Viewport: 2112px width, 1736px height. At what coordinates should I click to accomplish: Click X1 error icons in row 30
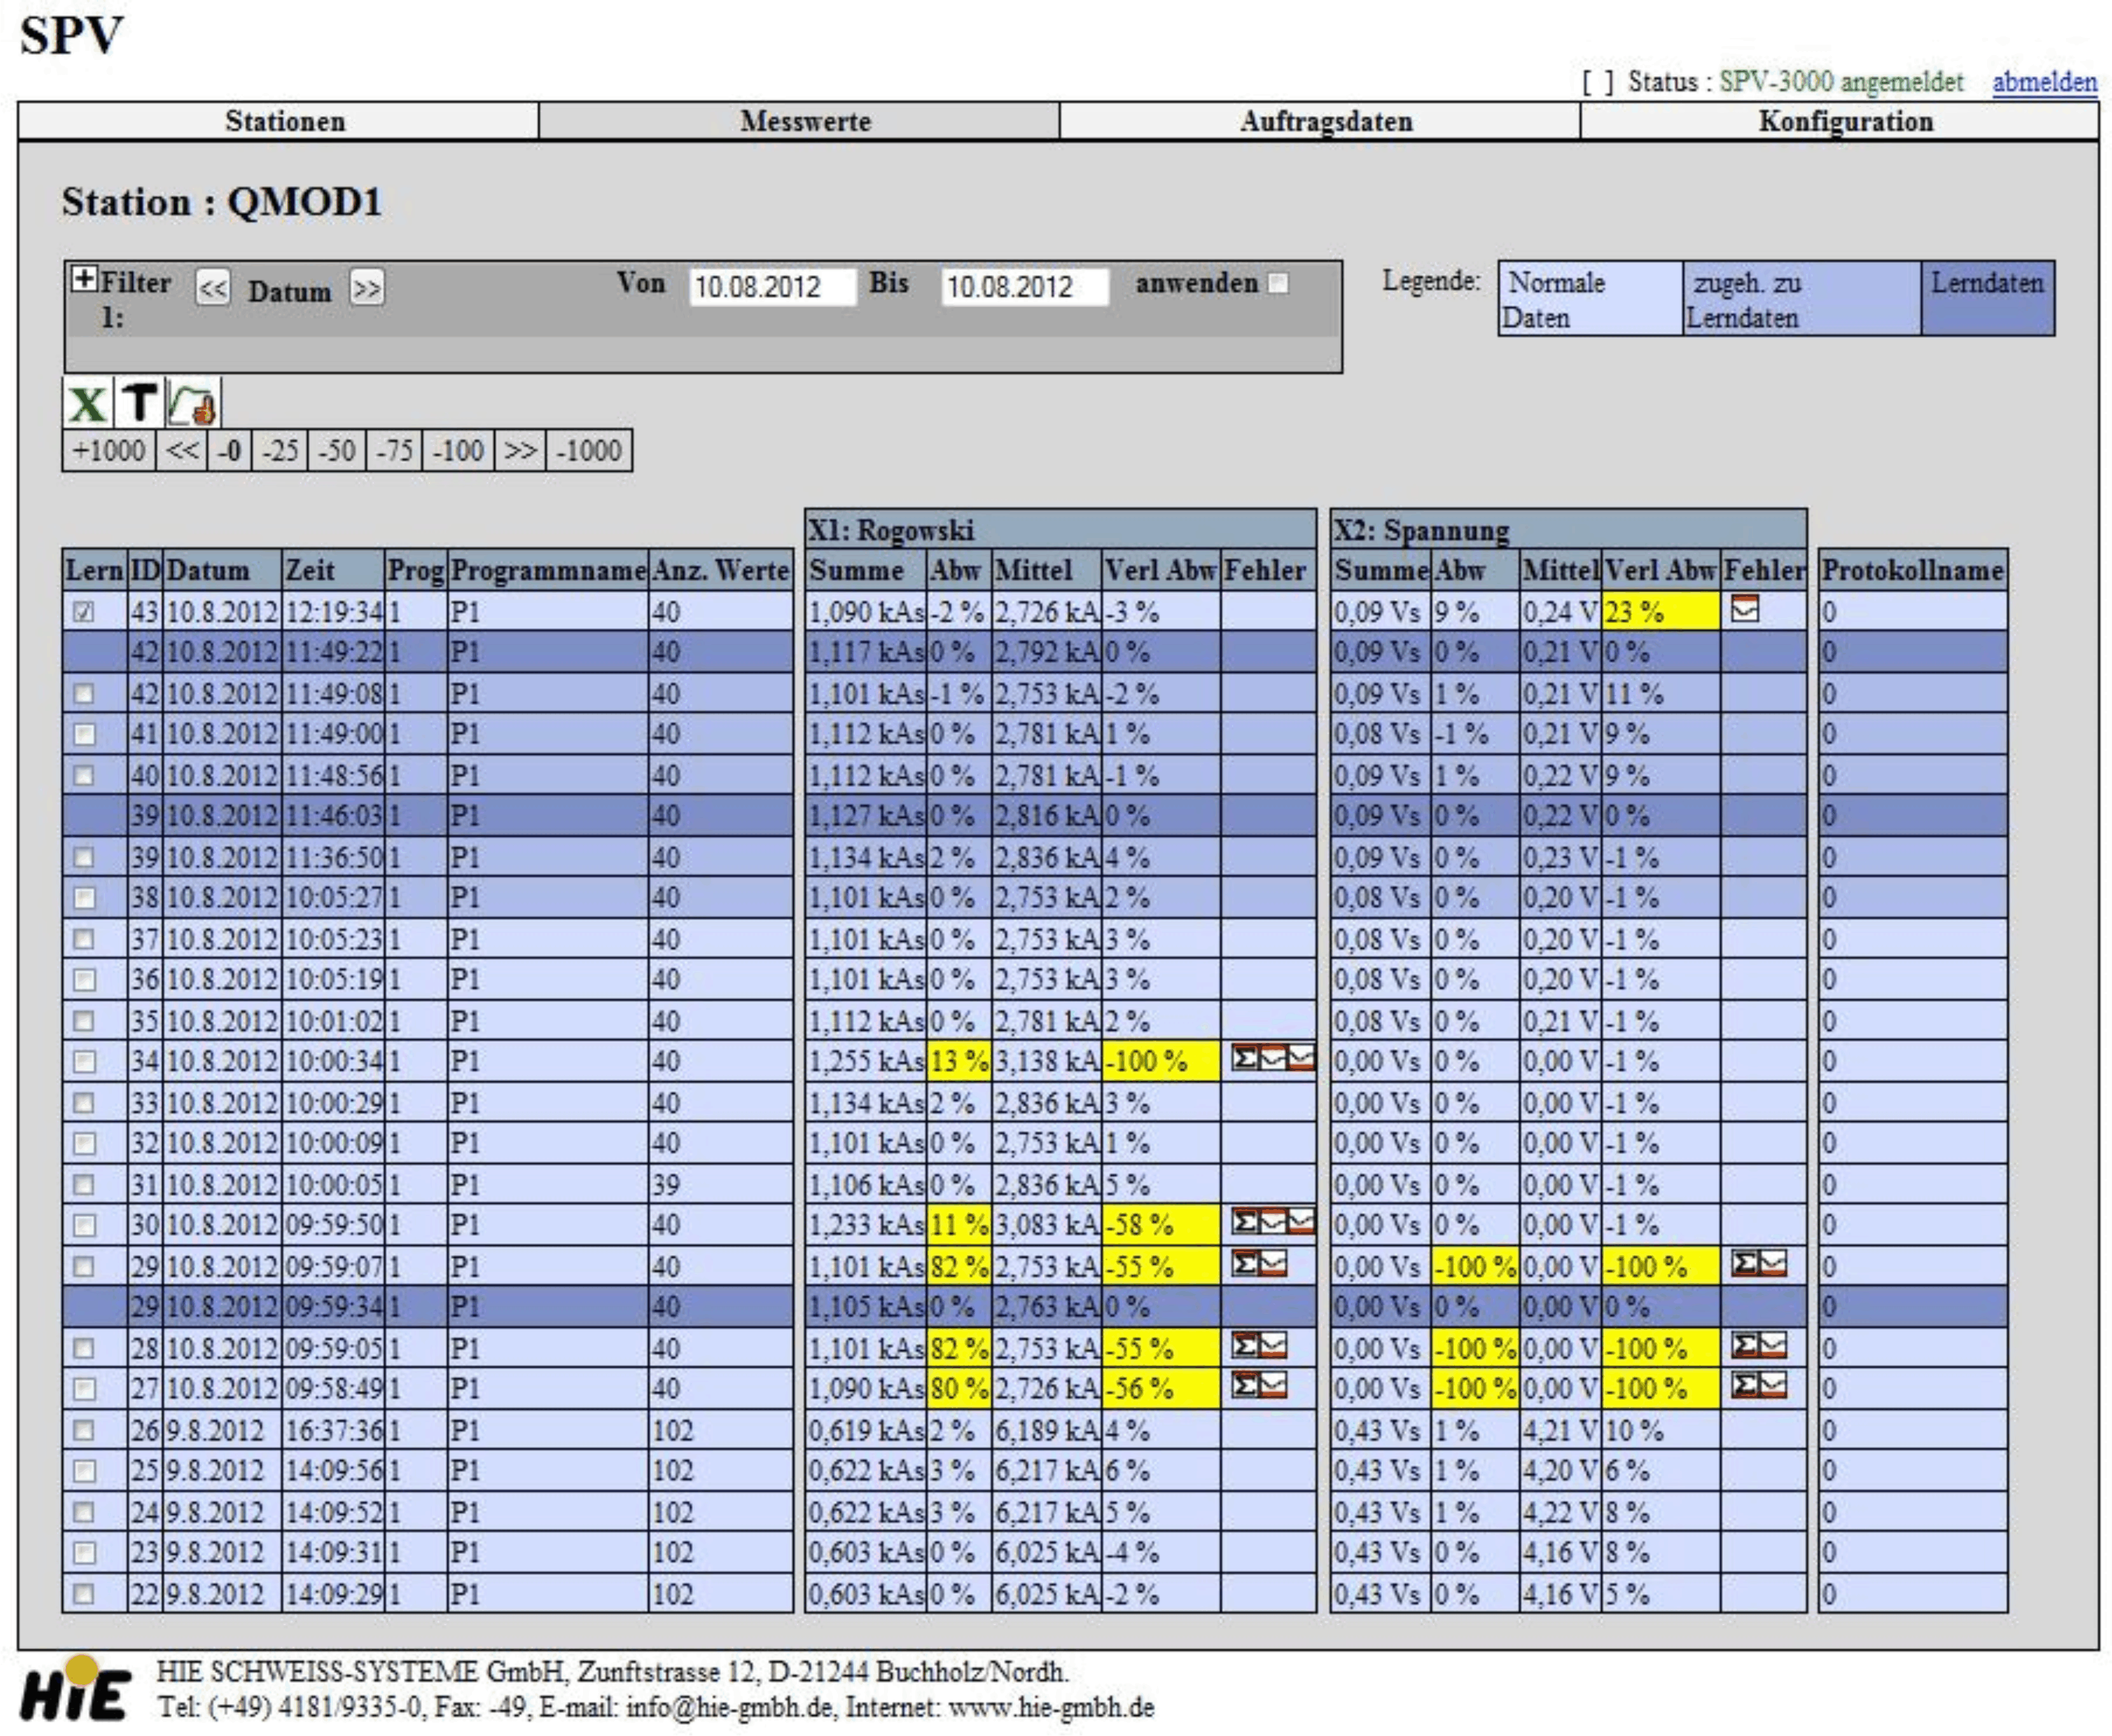coord(1272,1222)
